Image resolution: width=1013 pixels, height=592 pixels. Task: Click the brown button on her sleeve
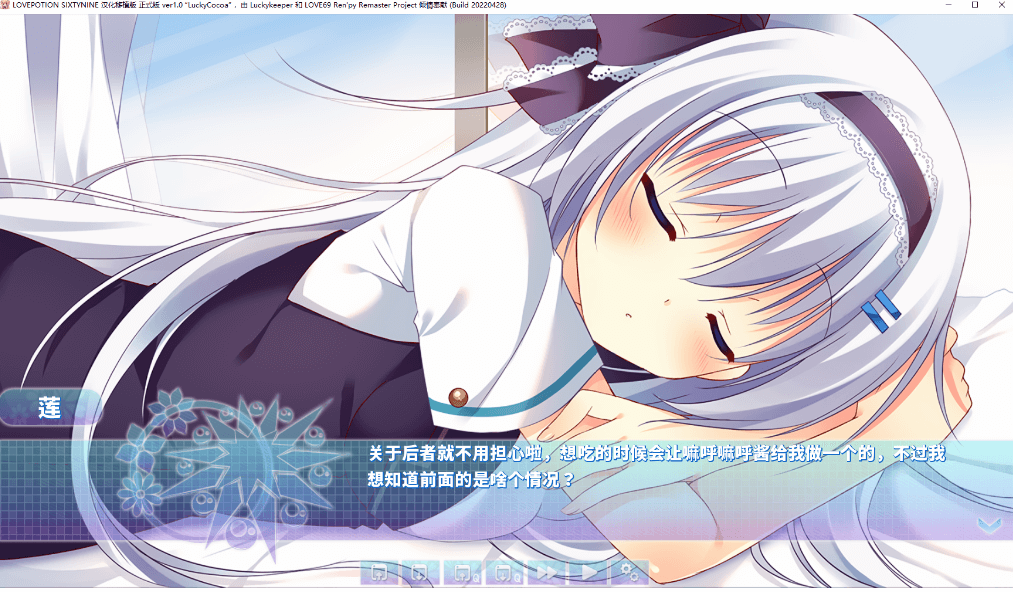(x=458, y=396)
